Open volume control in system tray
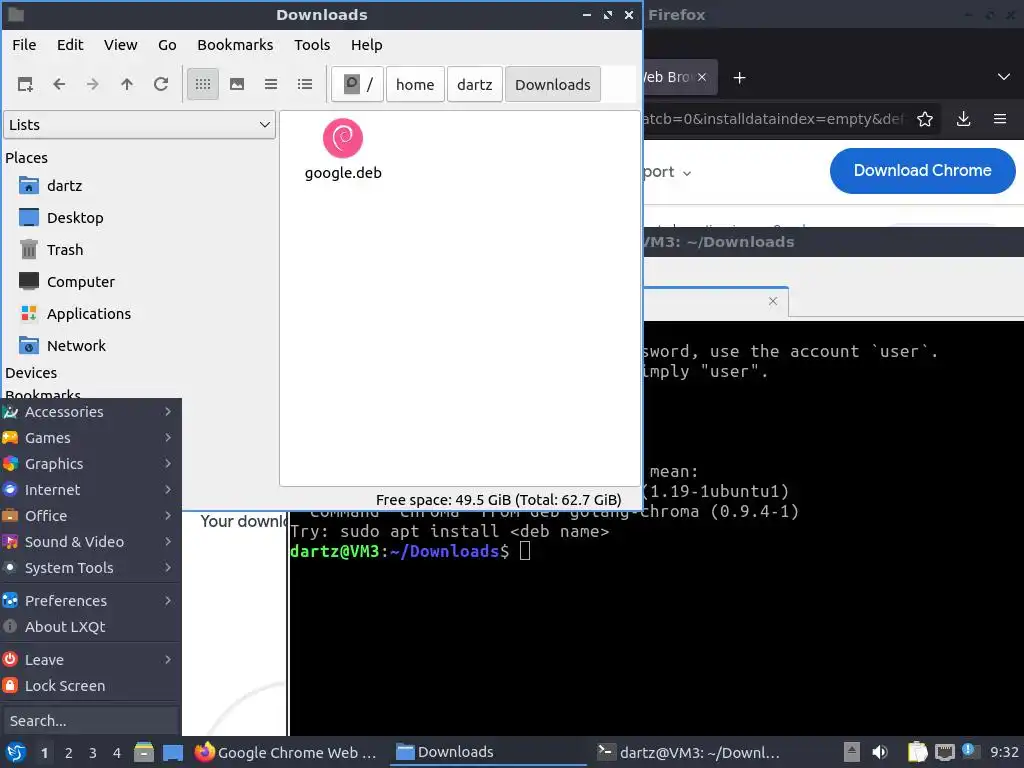This screenshot has height=768, width=1024. tap(880, 752)
